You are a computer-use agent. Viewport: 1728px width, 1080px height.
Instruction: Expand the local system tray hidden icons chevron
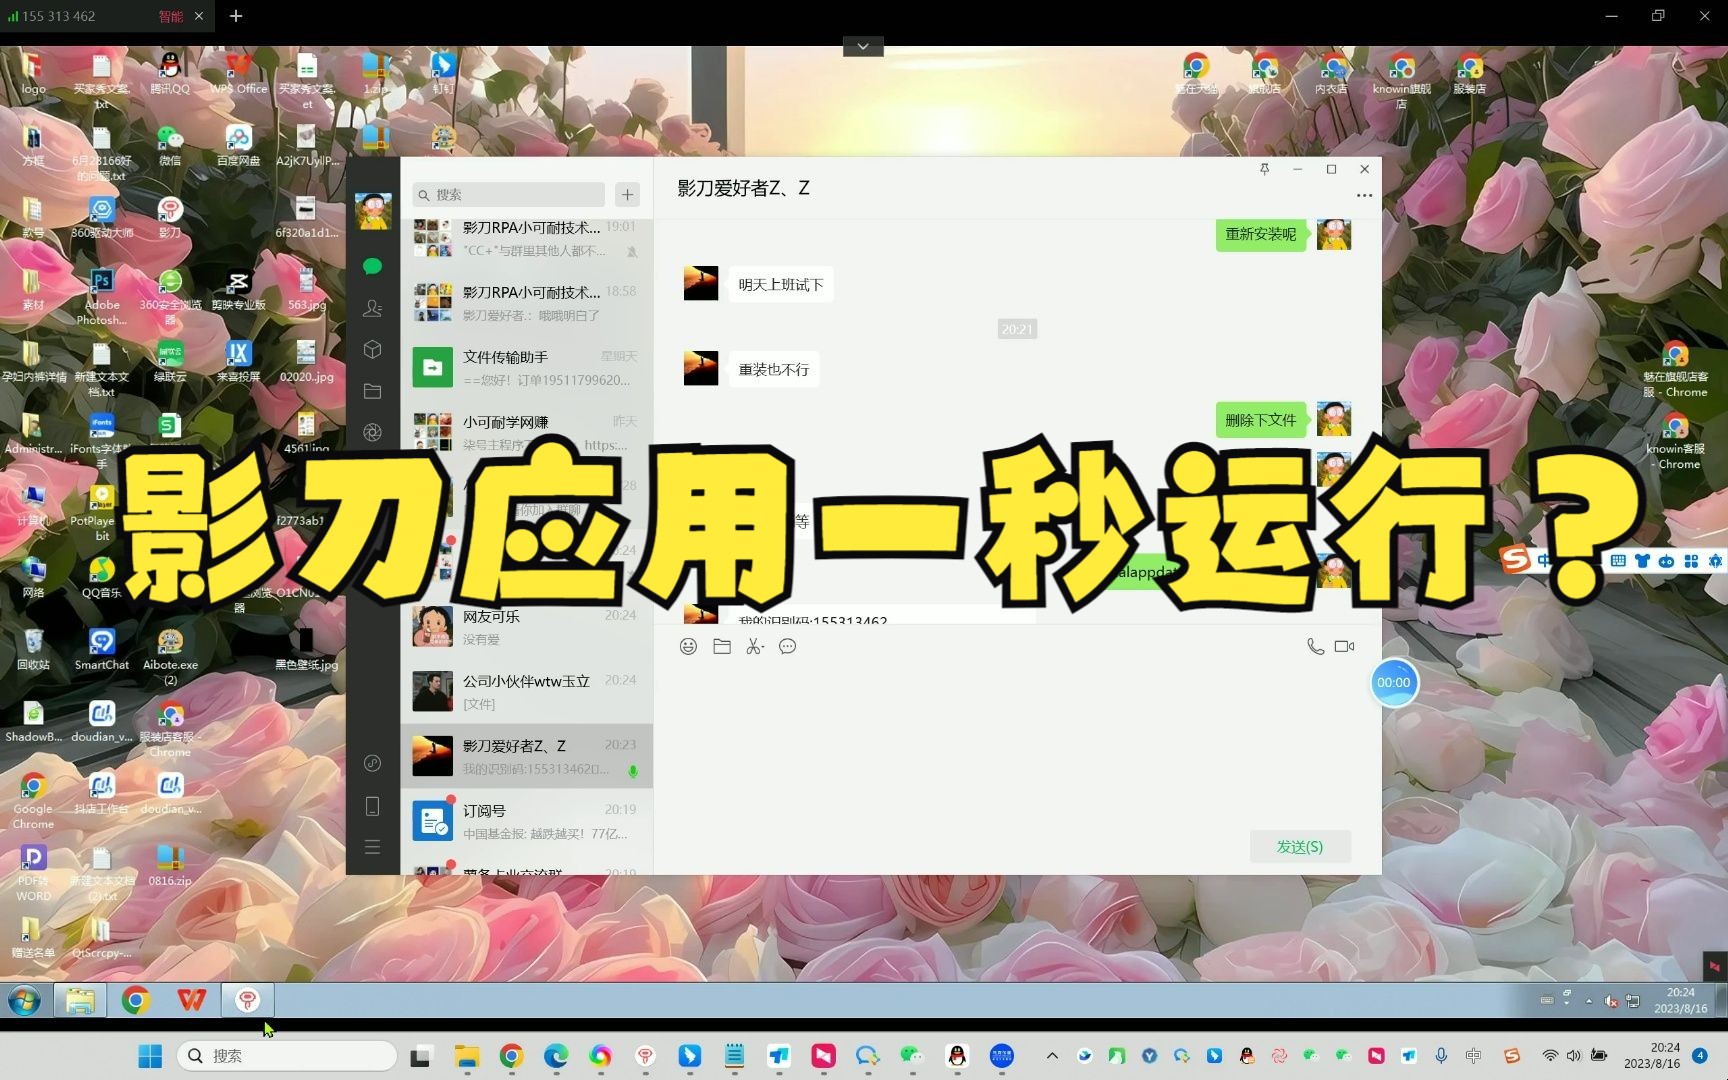1051,1055
